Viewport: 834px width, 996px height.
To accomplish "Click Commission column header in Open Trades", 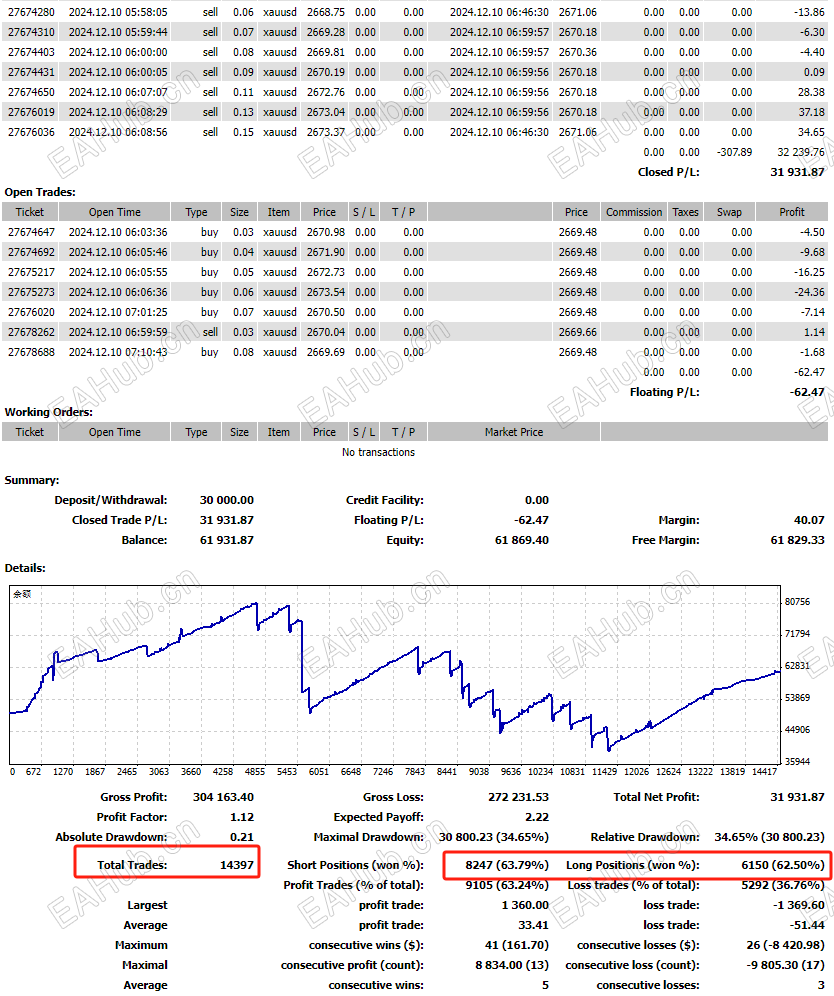I will [634, 212].
